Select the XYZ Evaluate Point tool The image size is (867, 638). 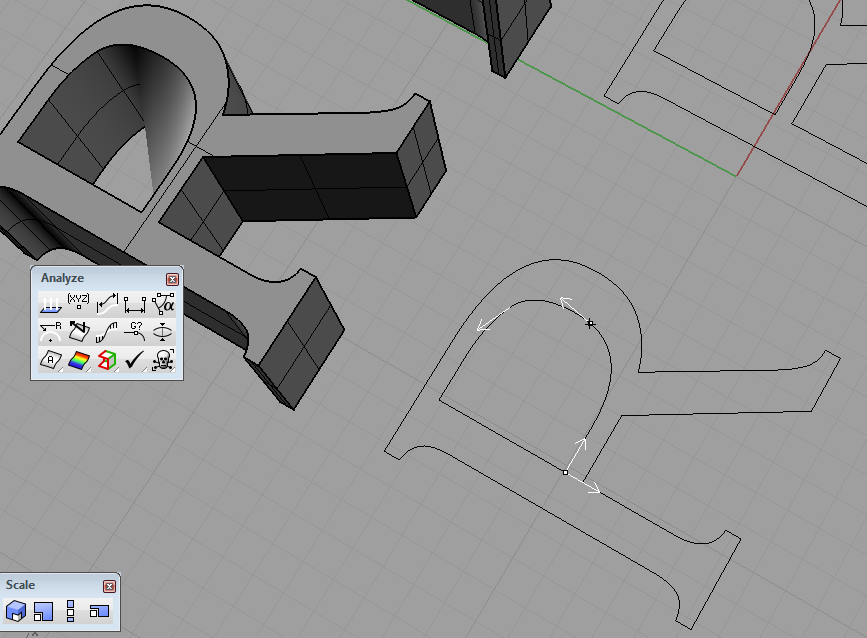pyautogui.click(x=78, y=302)
